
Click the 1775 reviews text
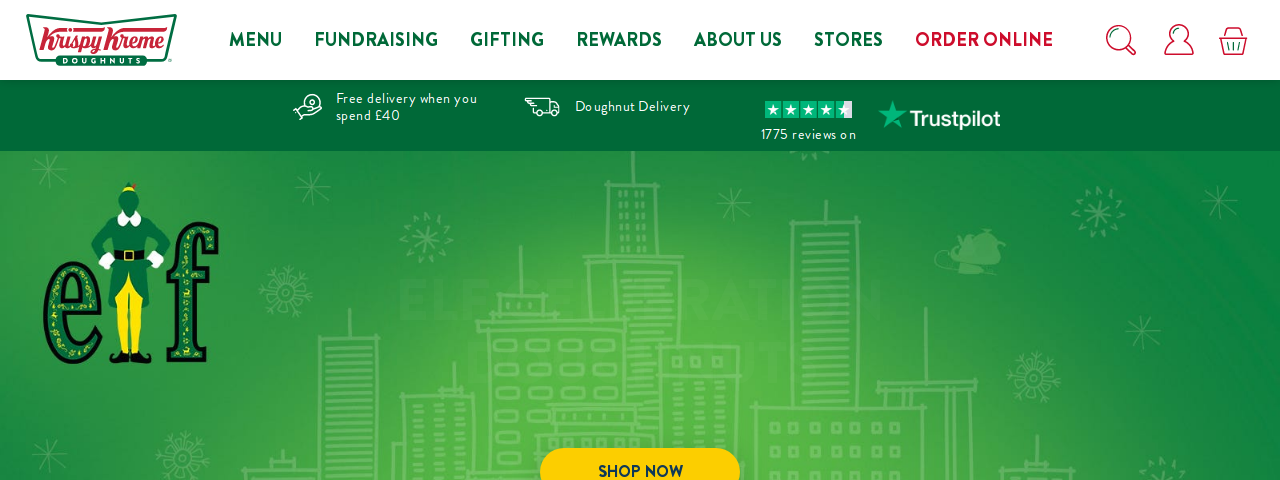(x=808, y=134)
